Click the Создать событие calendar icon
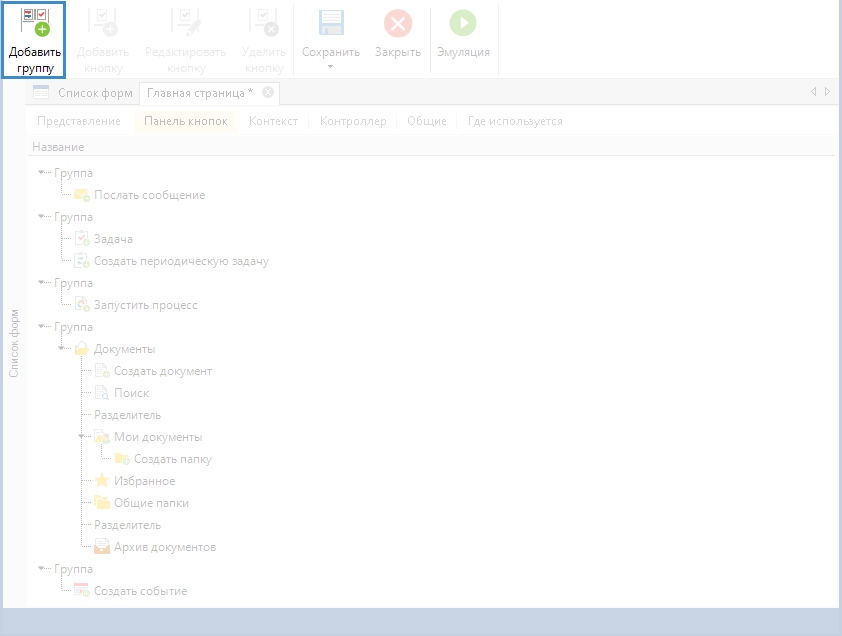Image resolution: width=842 pixels, height=636 pixels. click(82, 591)
